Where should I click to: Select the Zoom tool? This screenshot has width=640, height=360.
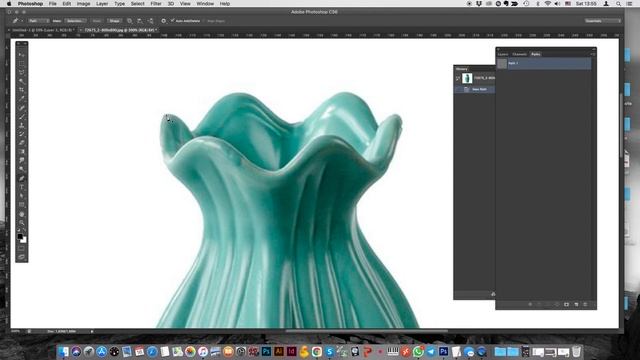pos(22,223)
